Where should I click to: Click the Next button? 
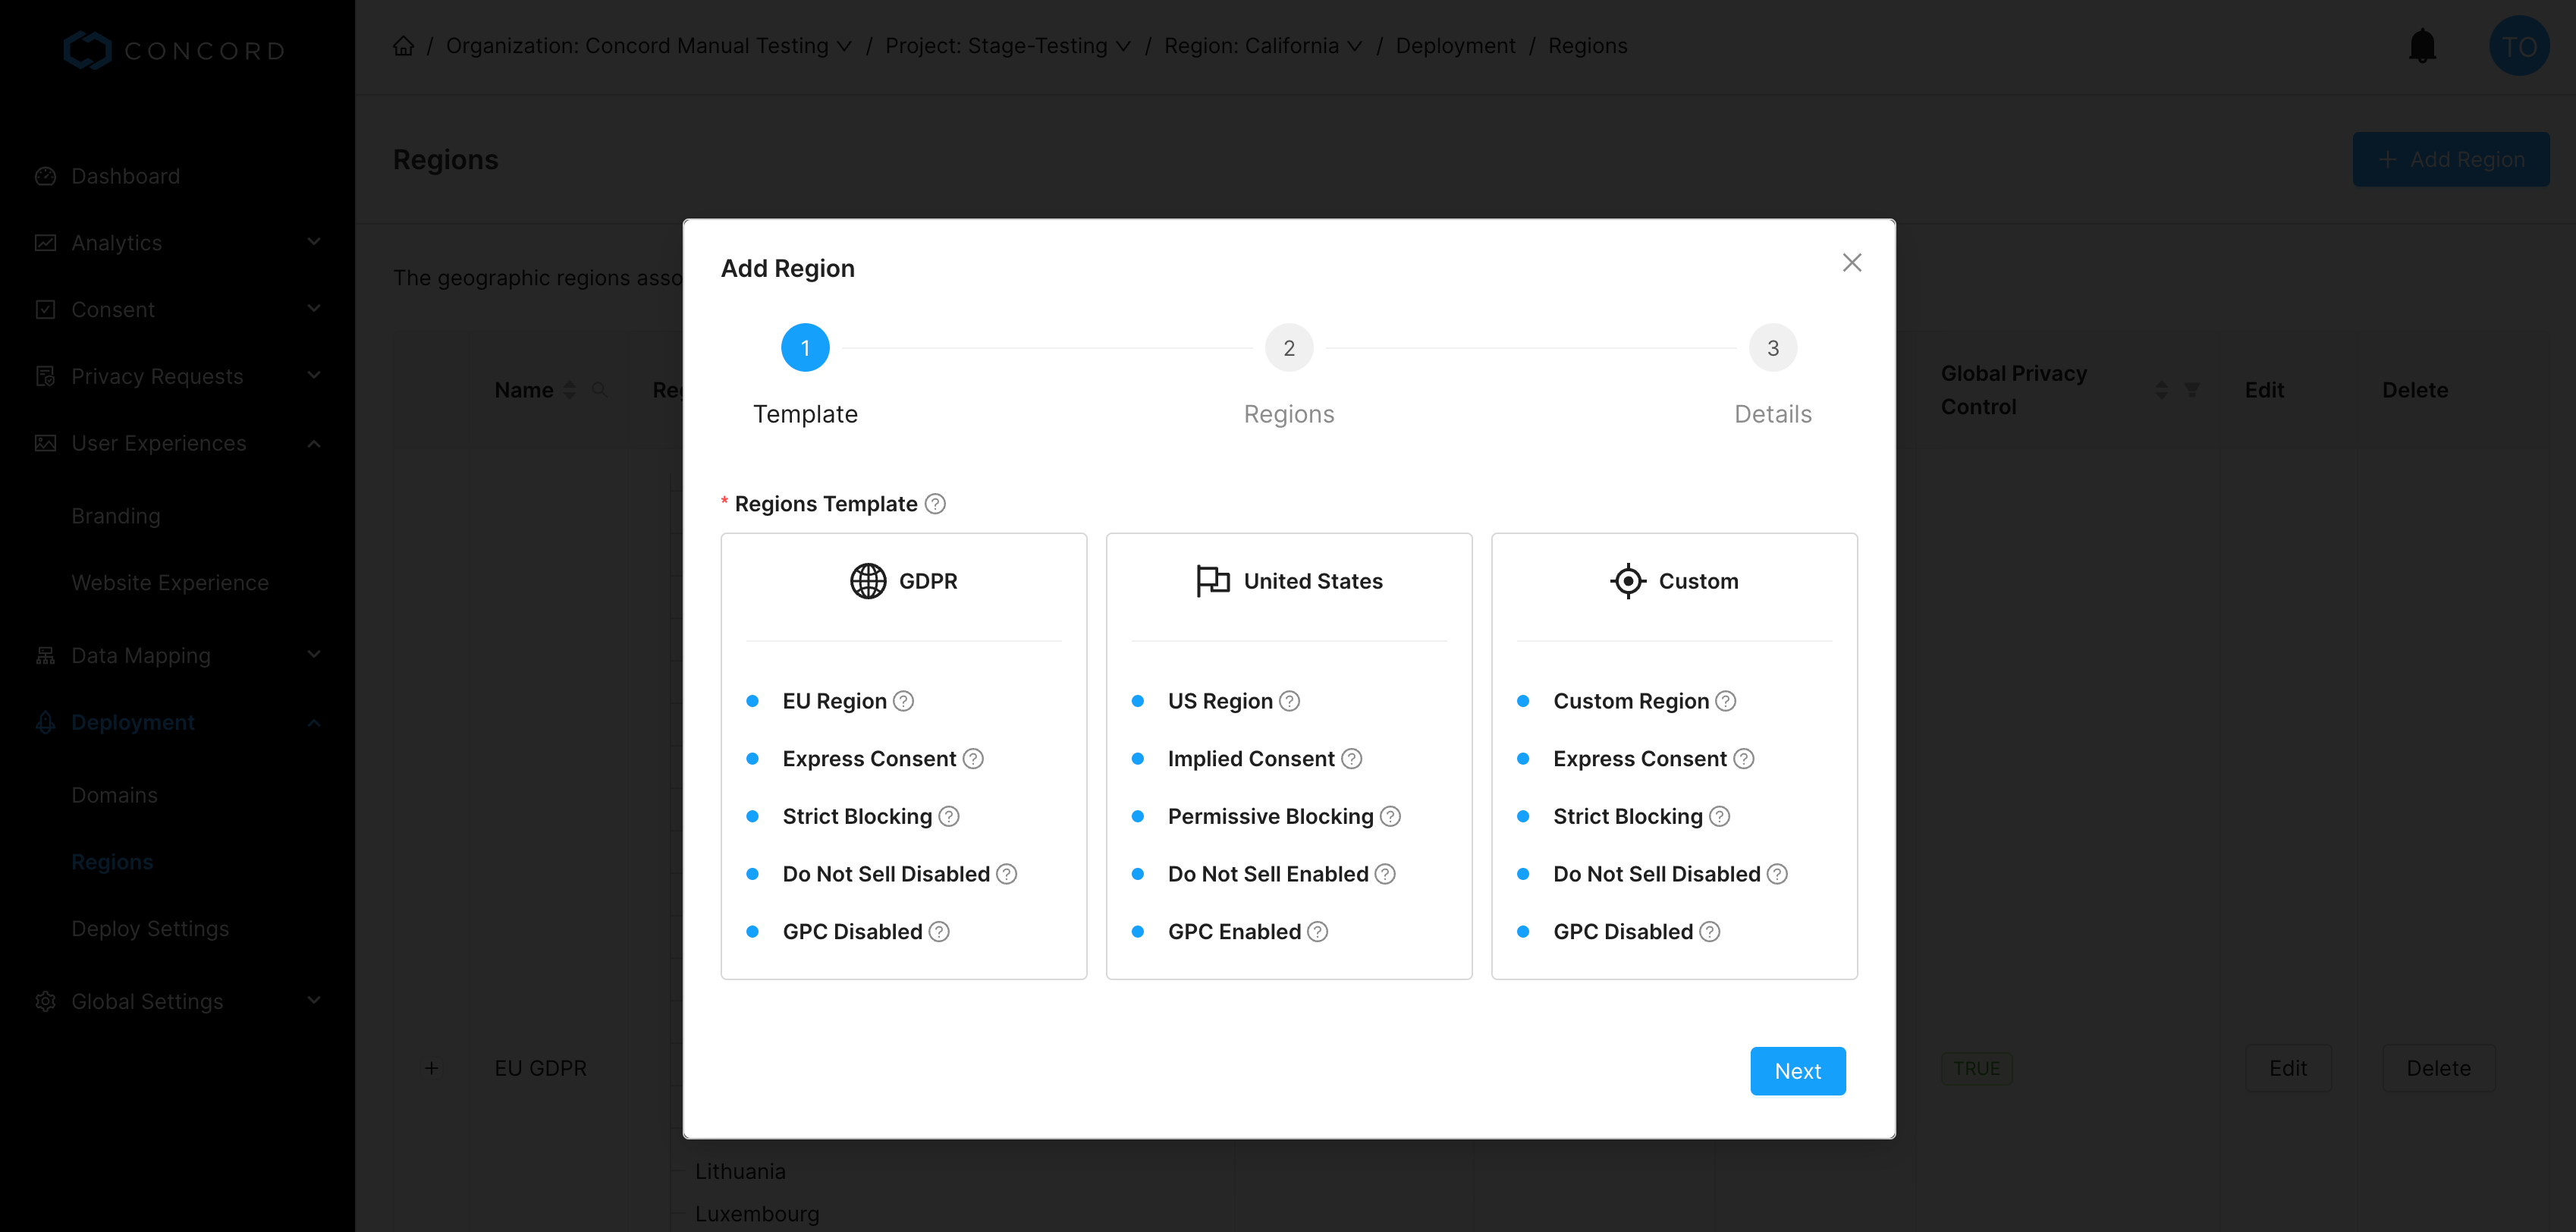1798,1070
